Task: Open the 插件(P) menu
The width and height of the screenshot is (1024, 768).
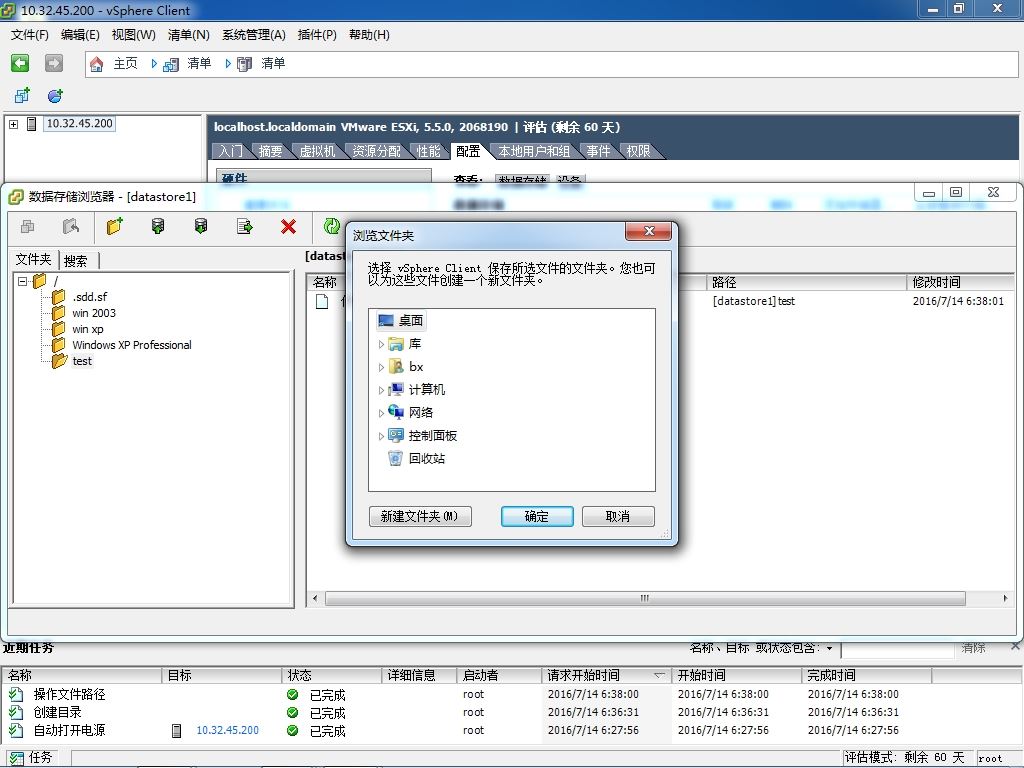Action: (x=317, y=35)
